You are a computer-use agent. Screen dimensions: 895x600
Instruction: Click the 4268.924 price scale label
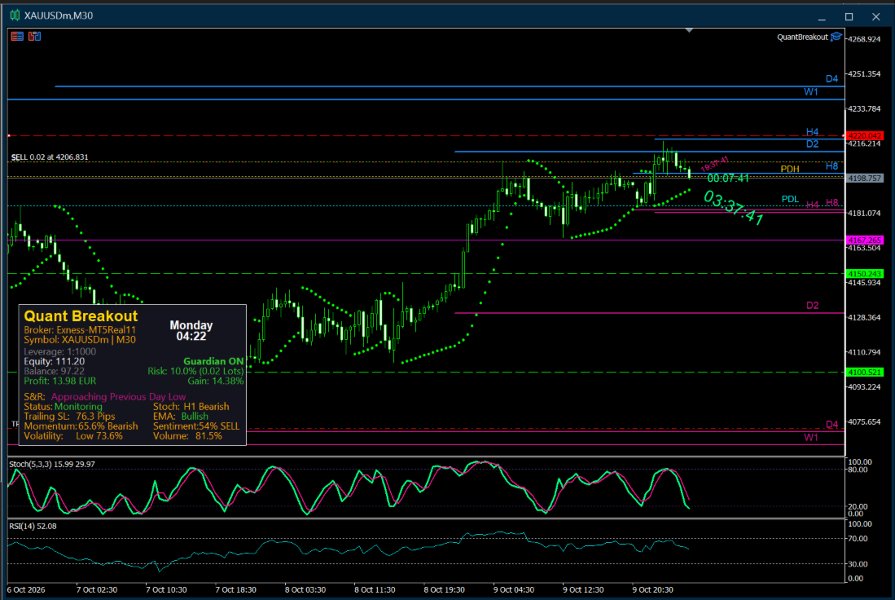(864, 39)
